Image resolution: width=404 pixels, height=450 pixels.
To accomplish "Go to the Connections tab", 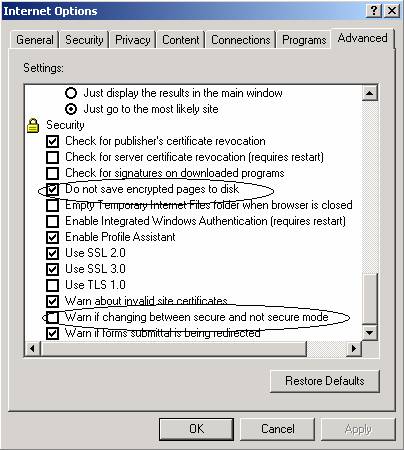I will coord(240,40).
